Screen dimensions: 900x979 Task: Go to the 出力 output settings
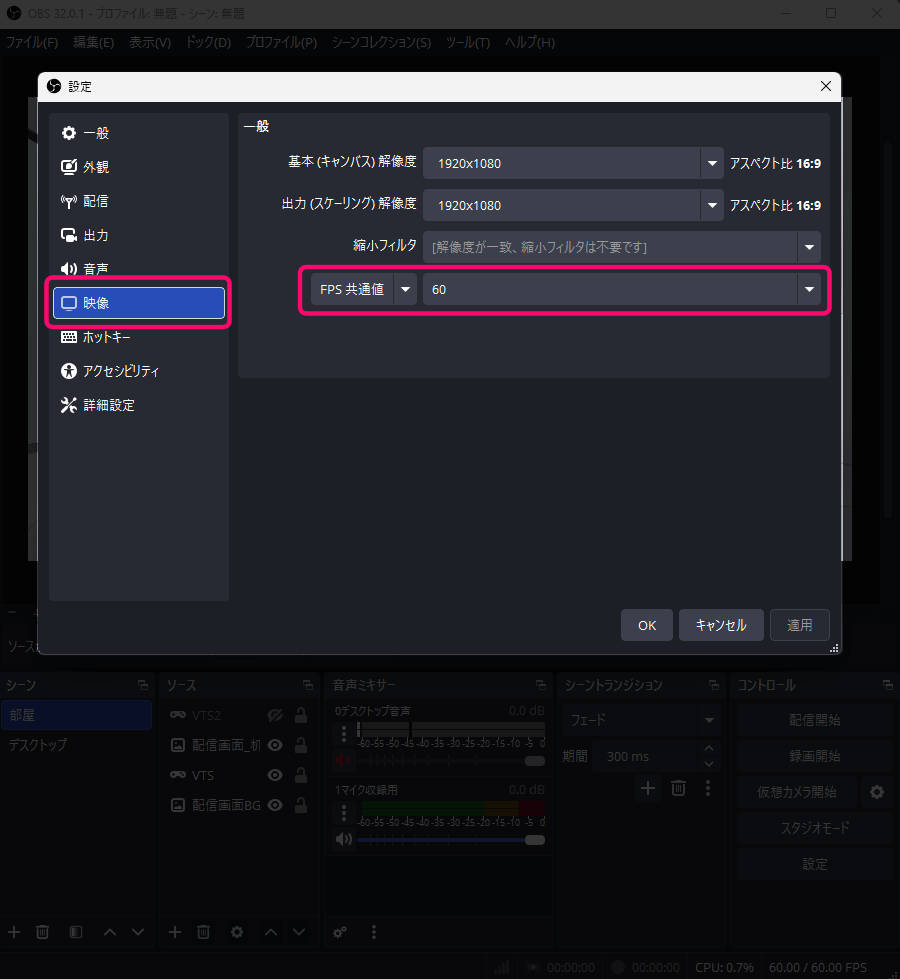[96, 235]
